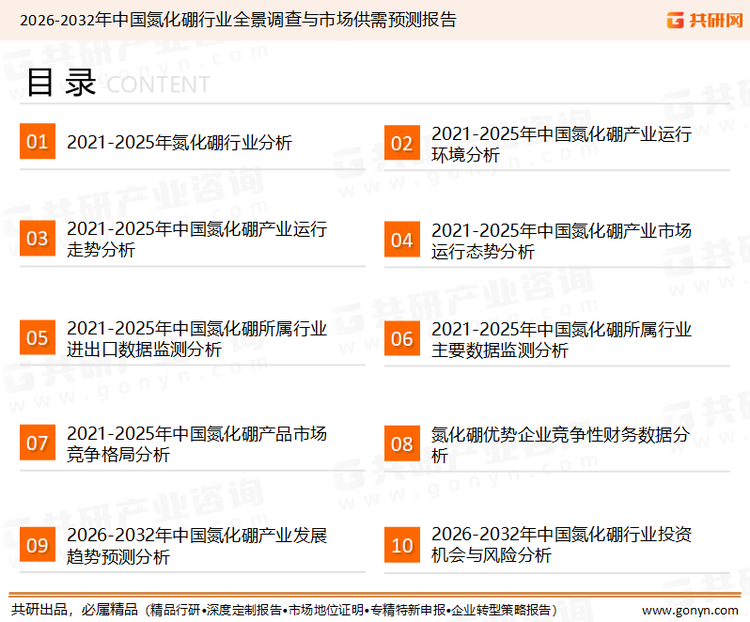Open chapter 中国氮化硼产业运行走势分析
This screenshot has width=750, height=622.
pyautogui.click(x=197, y=239)
